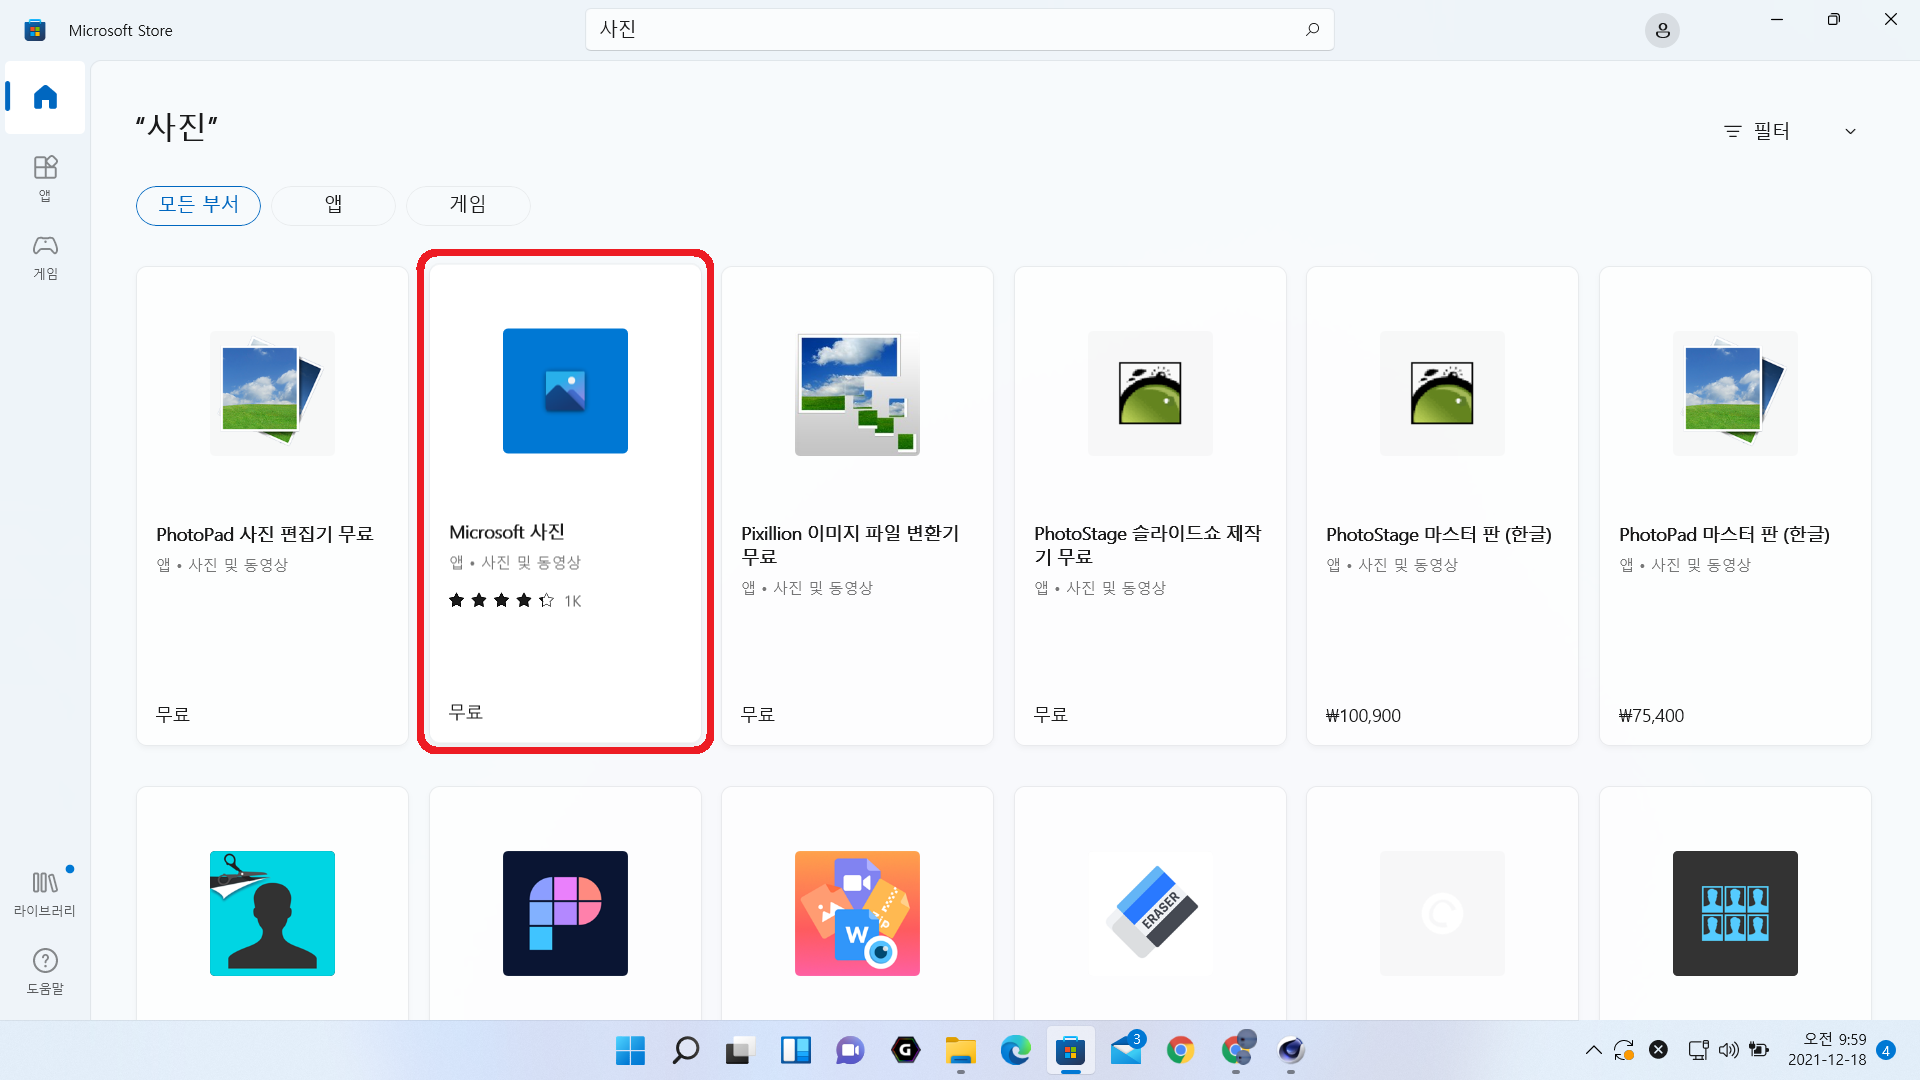The width and height of the screenshot is (1920, 1080).
Task: Open Microsoft Edge from the taskbar
Action: (1015, 1050)
